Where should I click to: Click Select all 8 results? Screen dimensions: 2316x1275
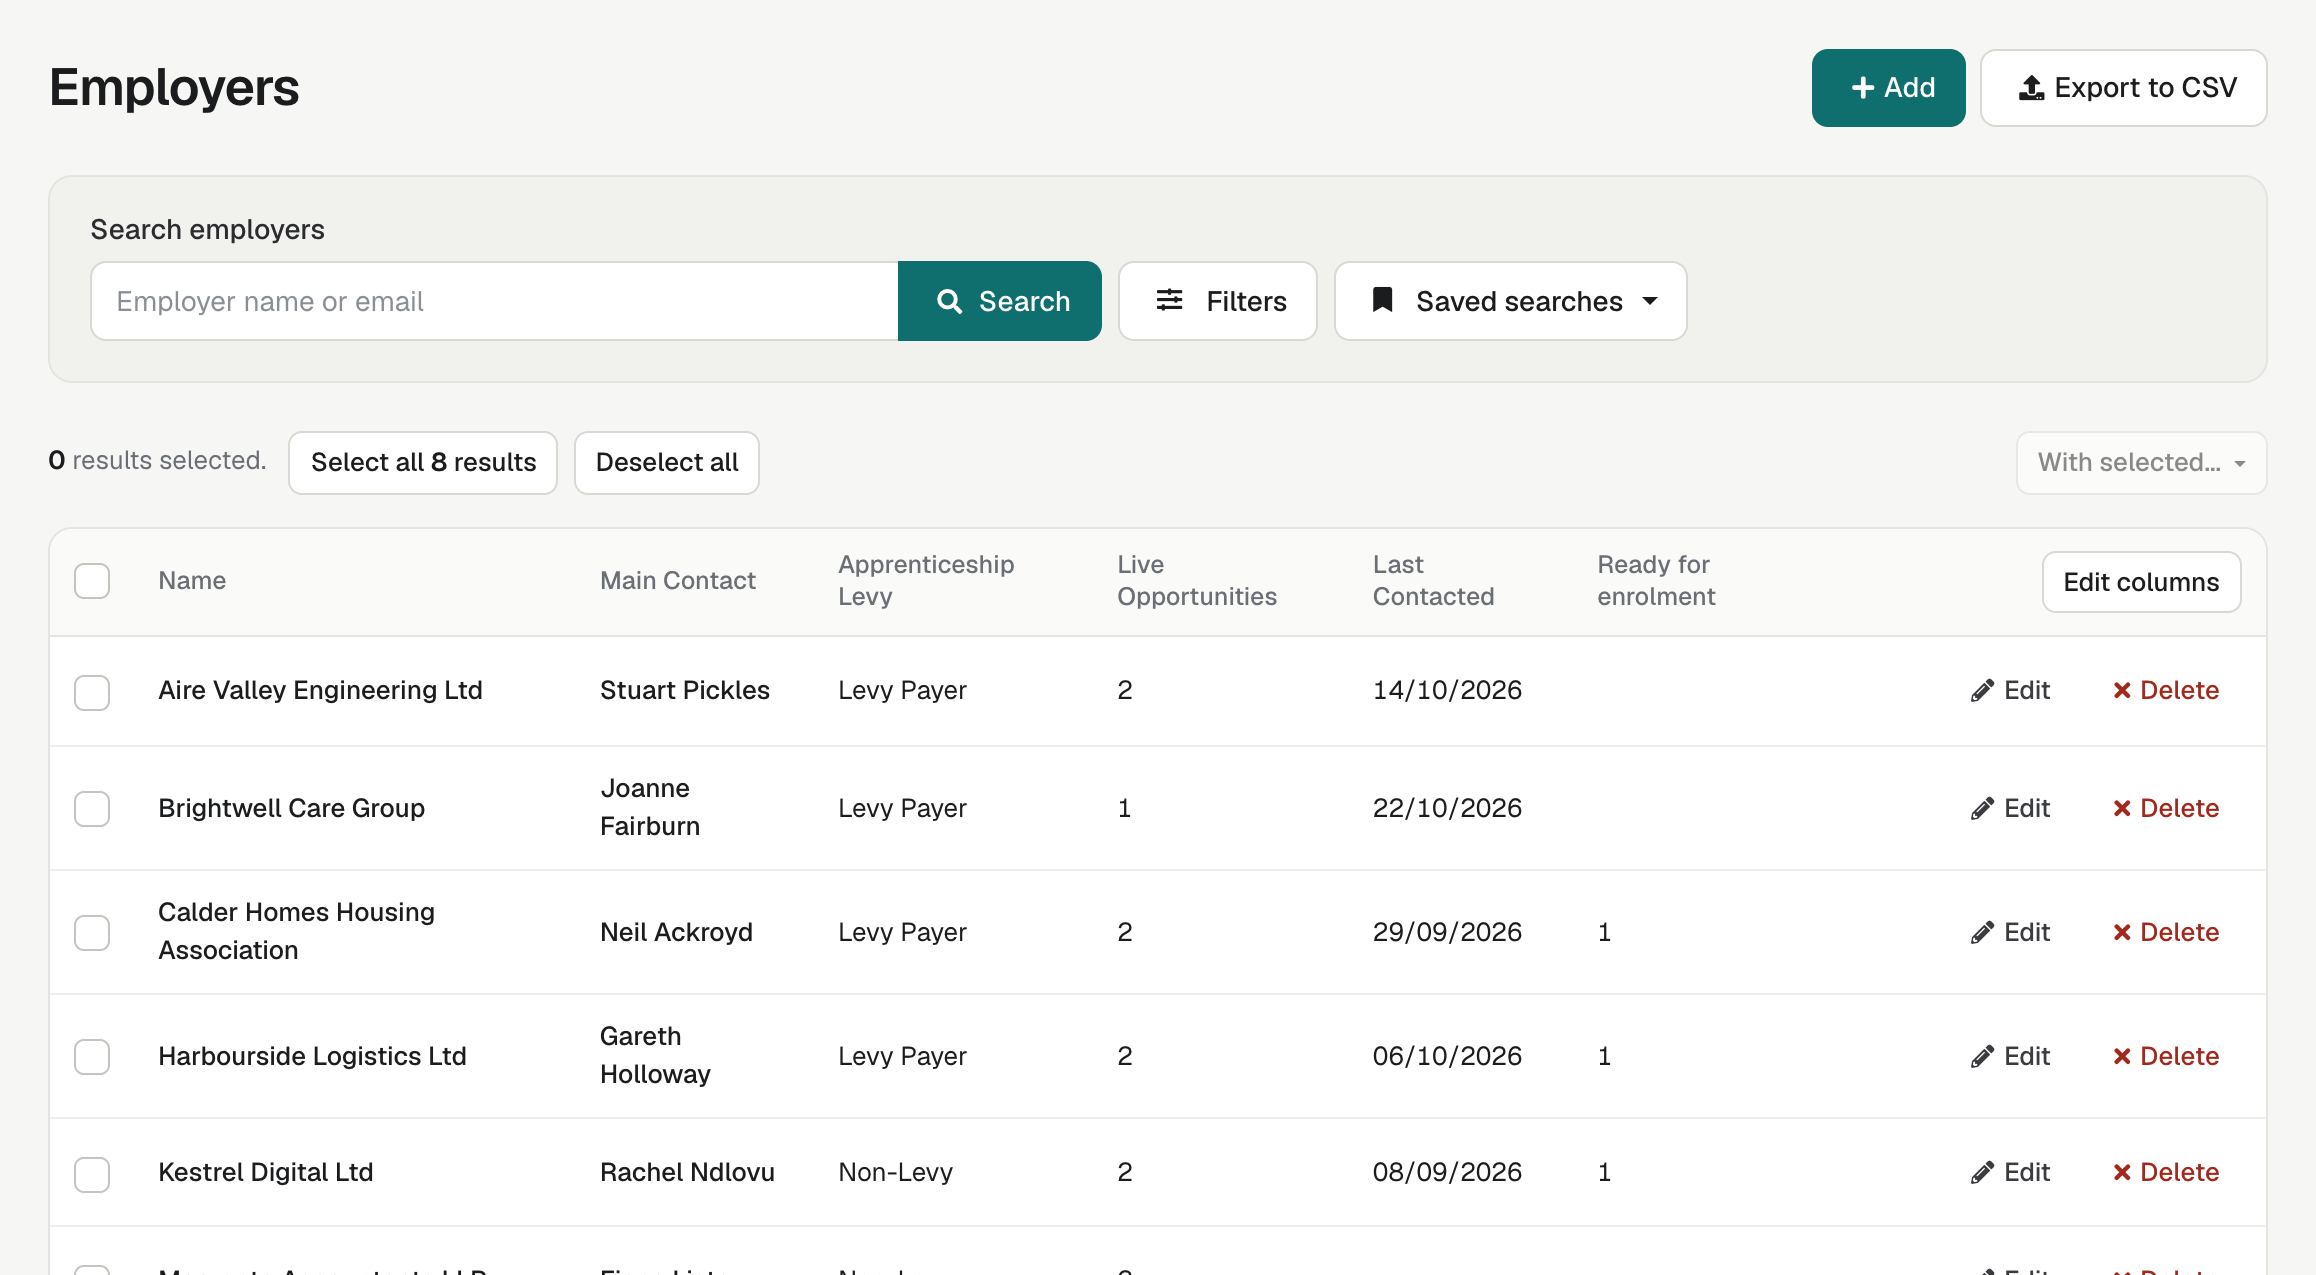[423, 462]
